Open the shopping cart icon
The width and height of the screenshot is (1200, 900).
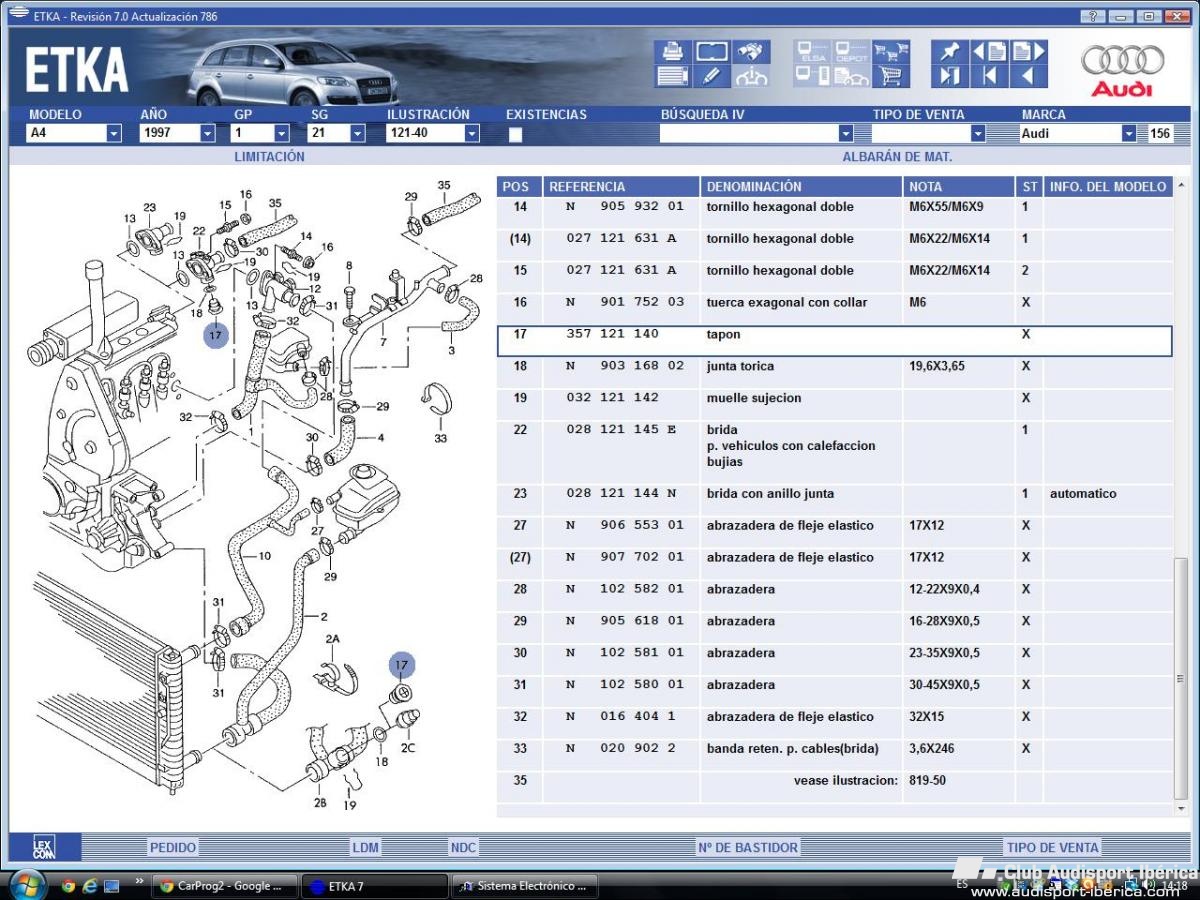pyautogui.click(x=889, y=76)
